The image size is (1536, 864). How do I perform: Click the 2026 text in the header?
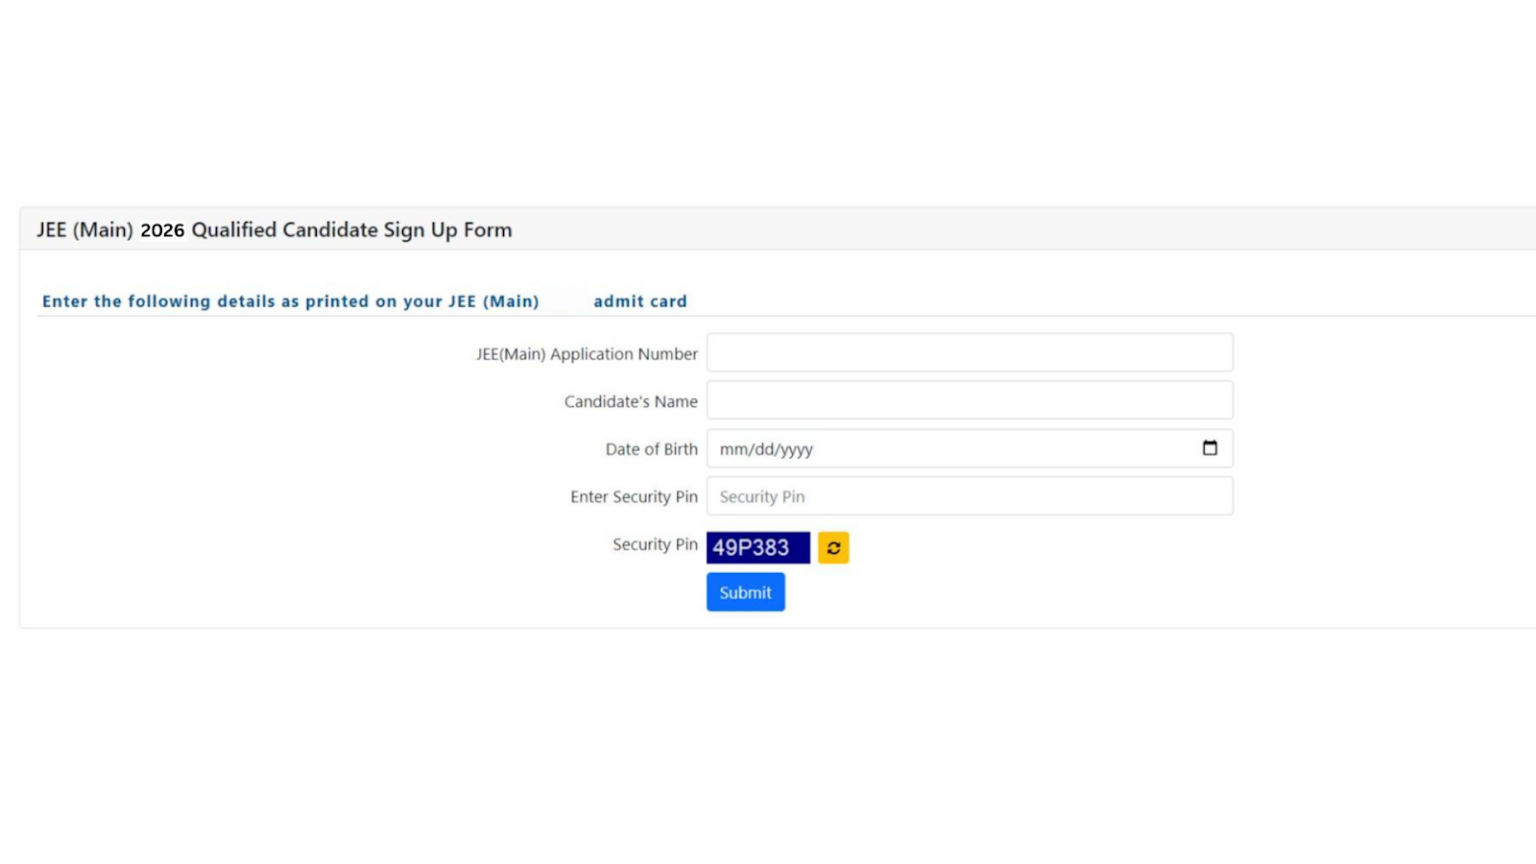pos(164,229)
